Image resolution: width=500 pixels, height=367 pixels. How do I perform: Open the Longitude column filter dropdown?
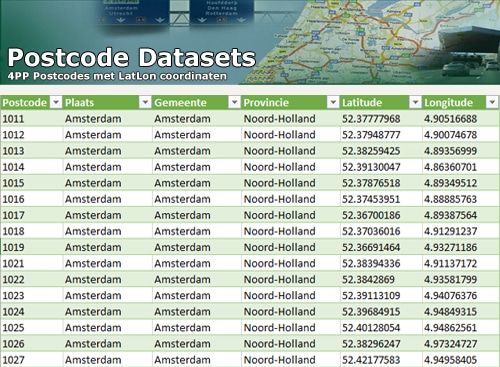pyautogui.click(x=492, y=102)
